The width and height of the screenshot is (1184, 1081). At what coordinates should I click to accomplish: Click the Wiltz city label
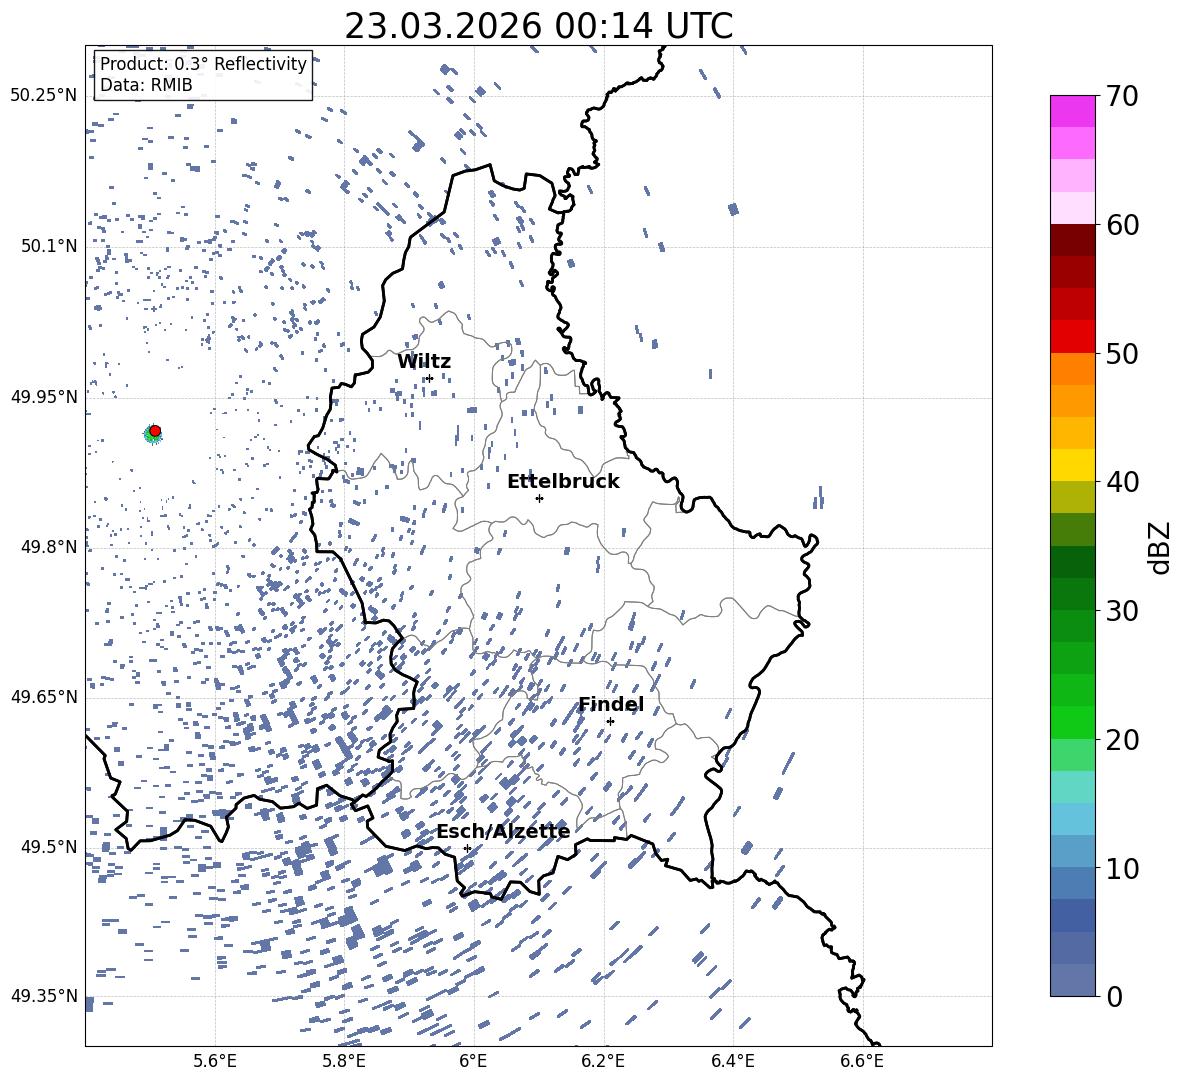coord(424,362)
